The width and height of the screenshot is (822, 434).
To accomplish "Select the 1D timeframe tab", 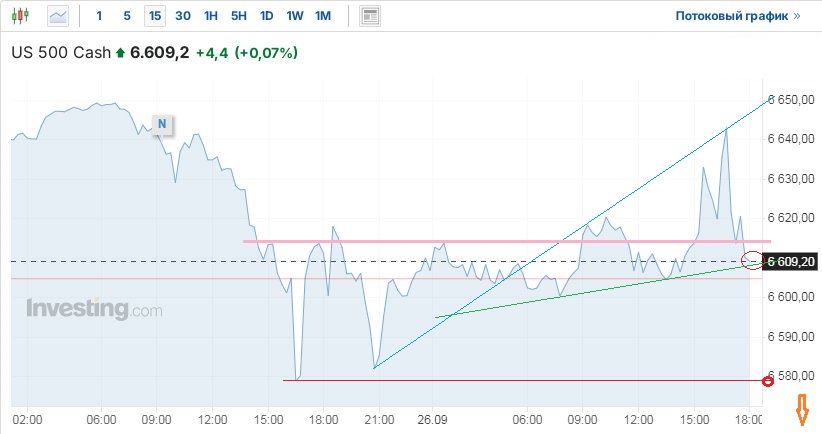I will pos(266,16).
